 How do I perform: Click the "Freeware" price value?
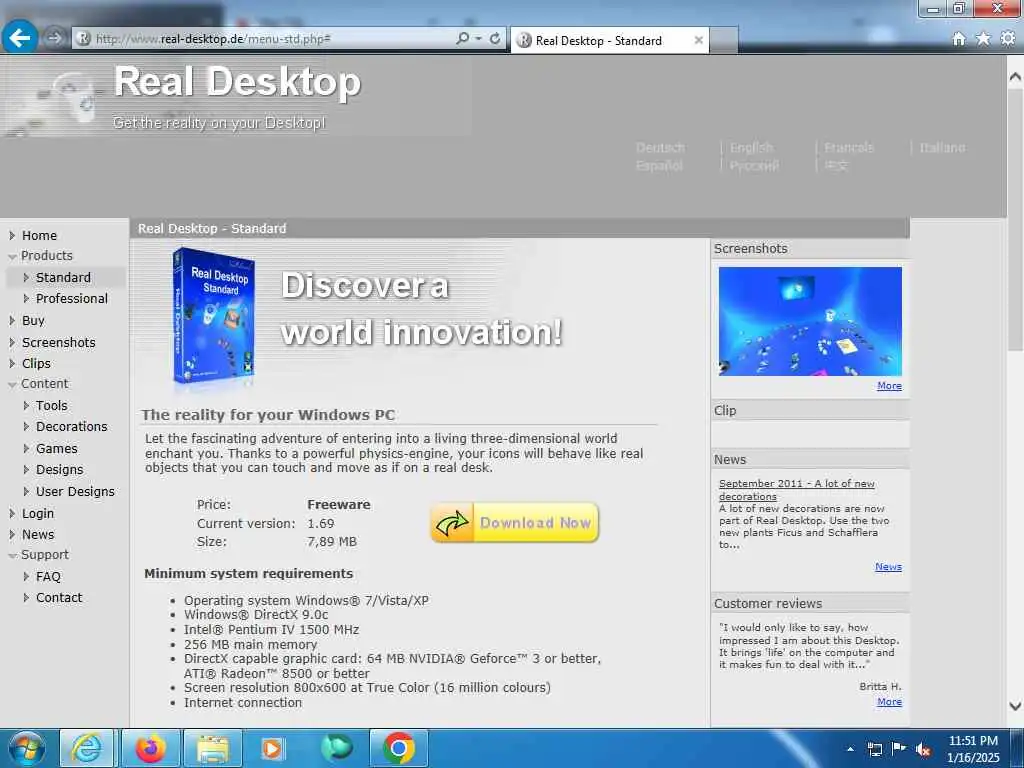(338, 505)
